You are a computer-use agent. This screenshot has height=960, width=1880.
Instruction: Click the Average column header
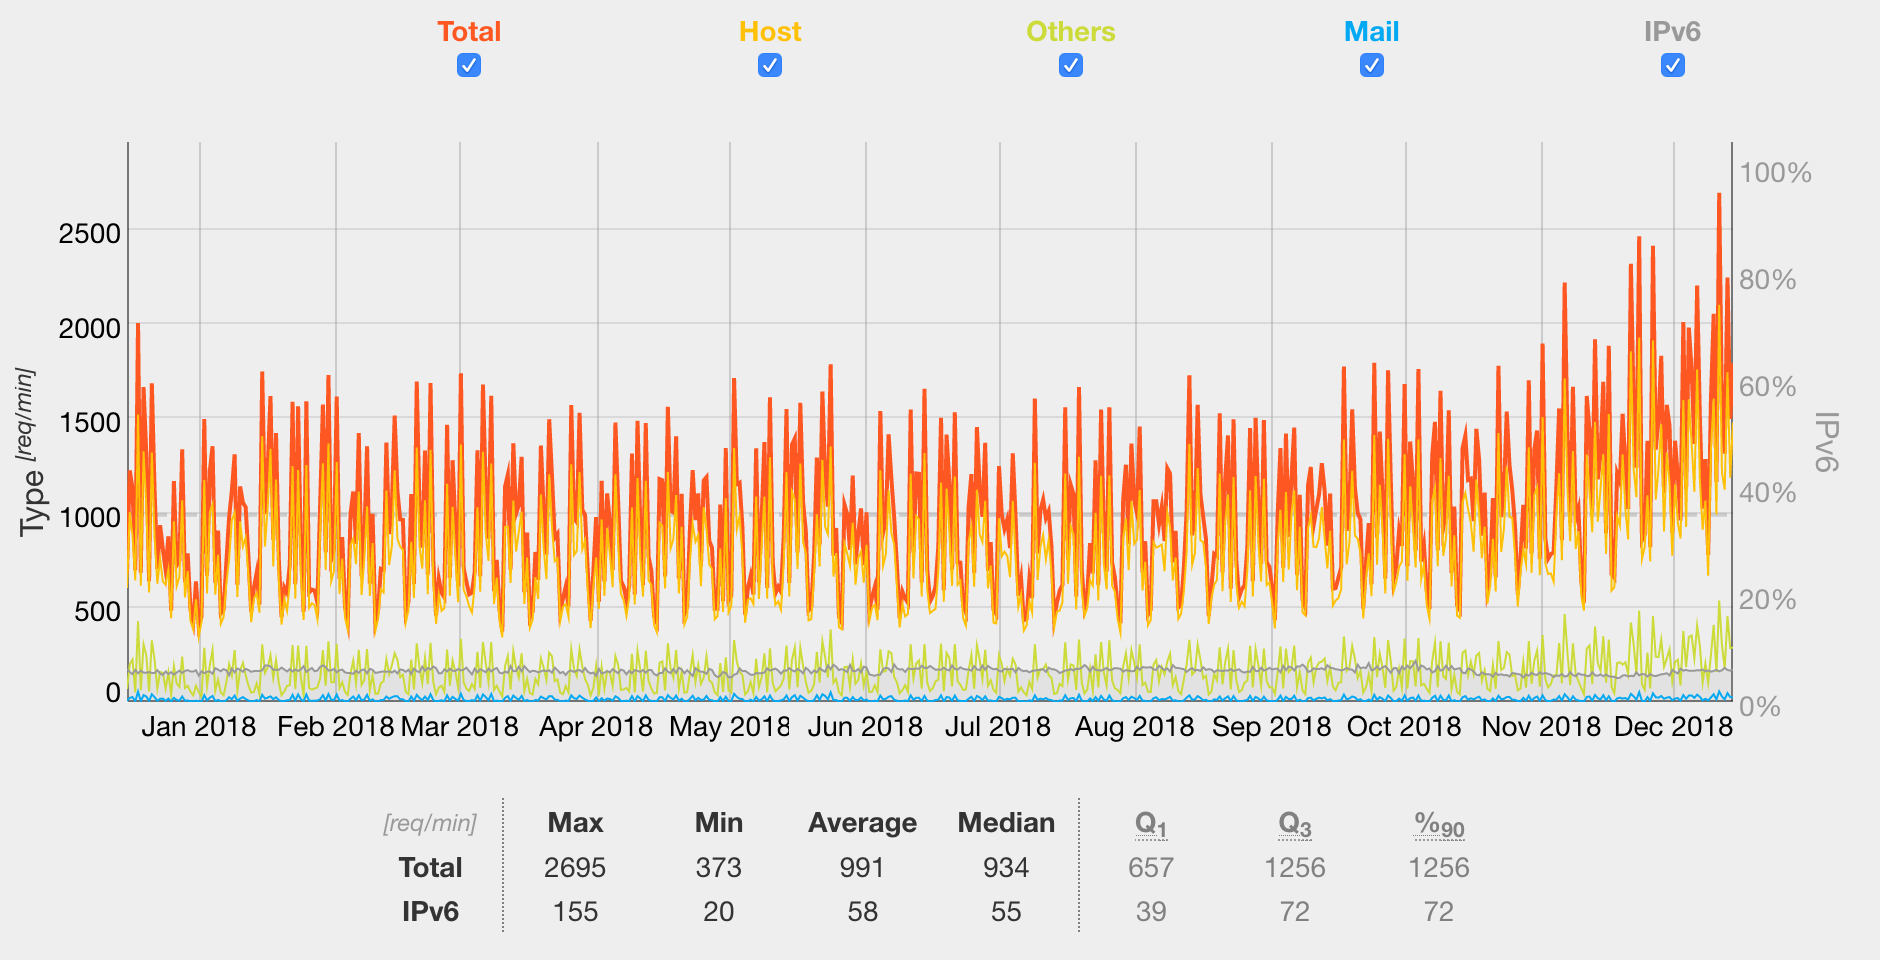pyautogui.click(x=862, y=823)
